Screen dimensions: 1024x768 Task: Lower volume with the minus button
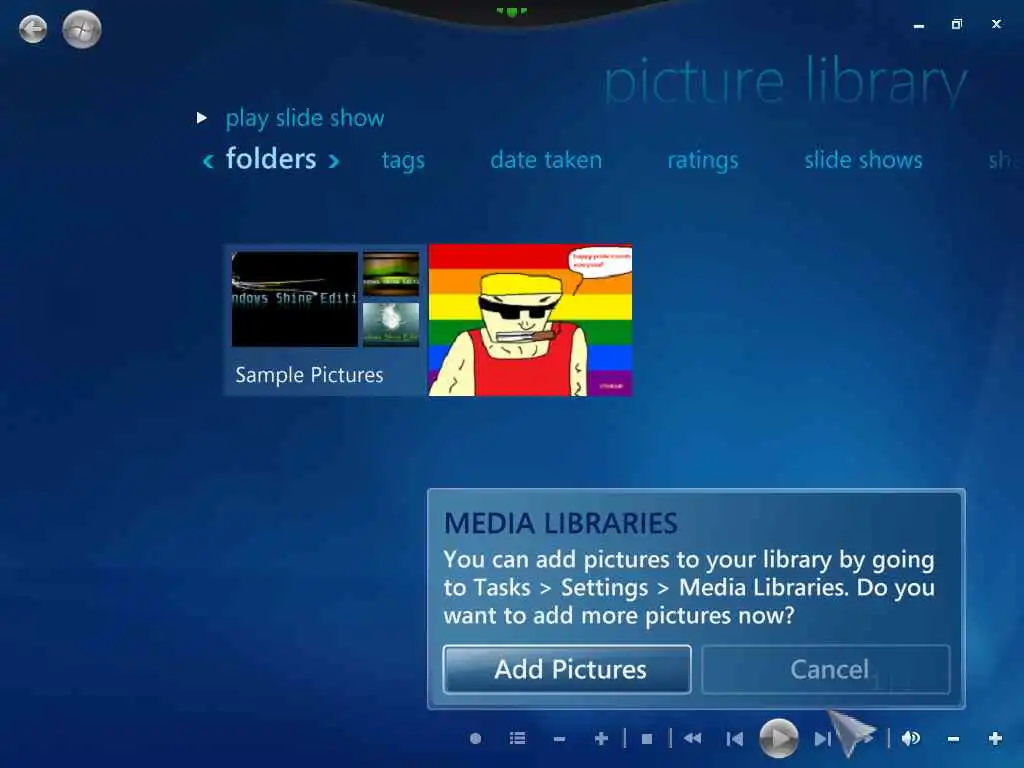[x=953, y=739]
